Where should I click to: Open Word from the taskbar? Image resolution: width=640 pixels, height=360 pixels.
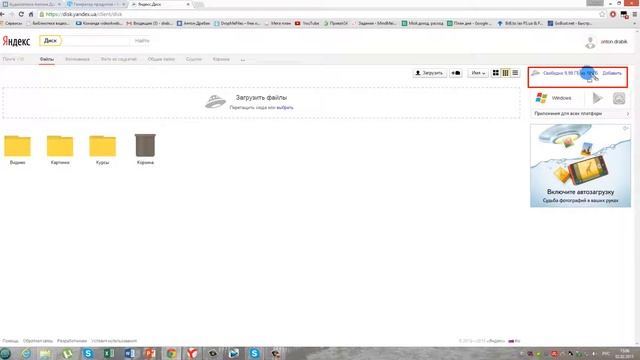click(130, 353)
